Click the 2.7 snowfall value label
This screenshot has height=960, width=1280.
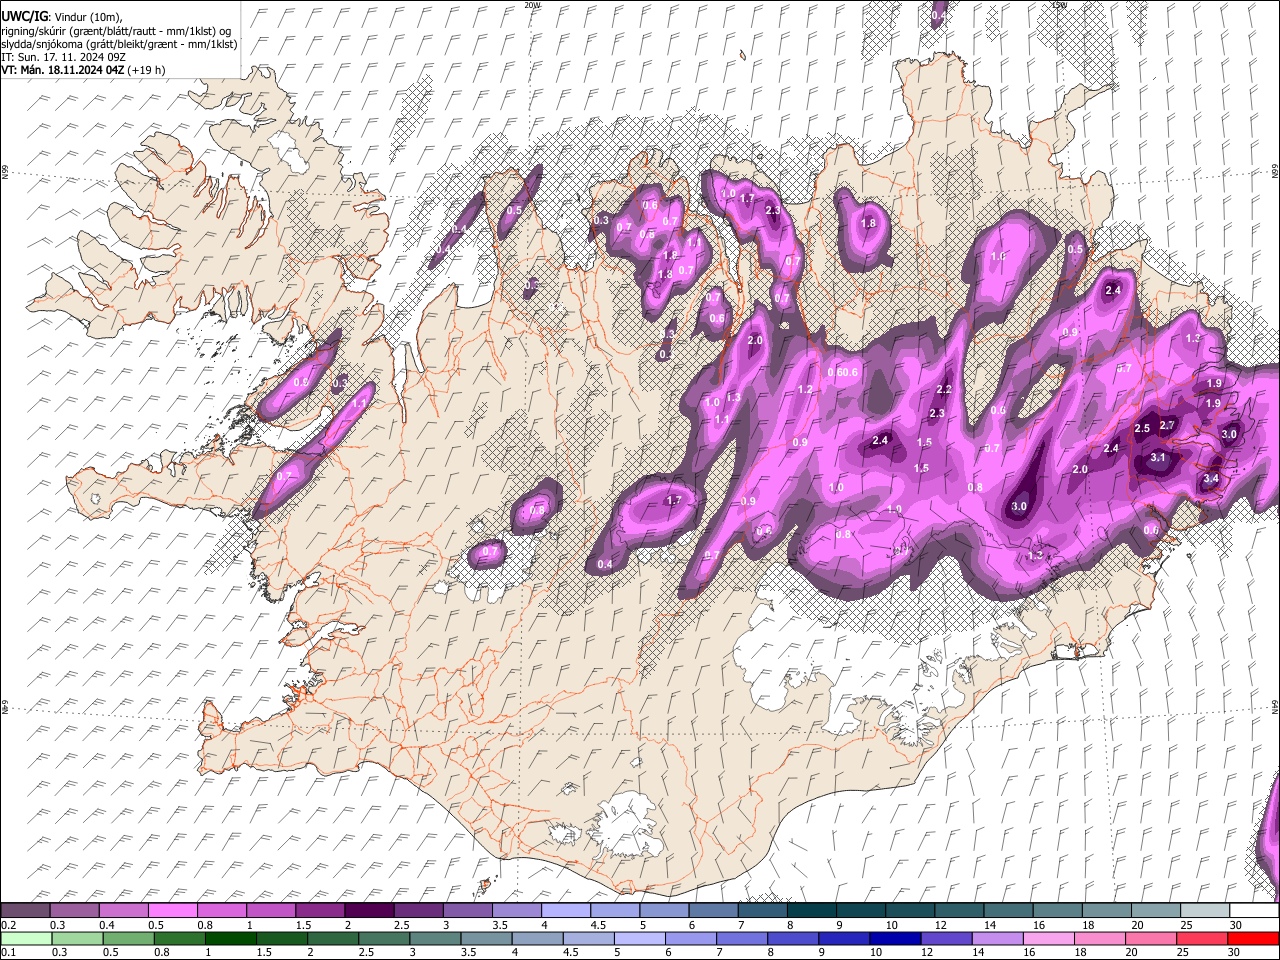(x=1166, y=426)
